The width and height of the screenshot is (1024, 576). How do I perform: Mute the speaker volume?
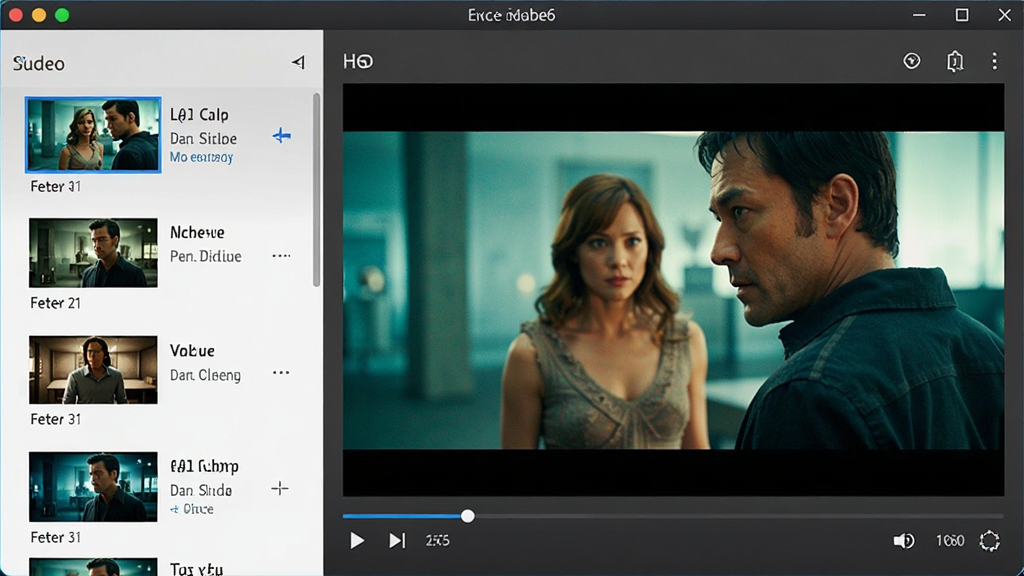(904, 541)
